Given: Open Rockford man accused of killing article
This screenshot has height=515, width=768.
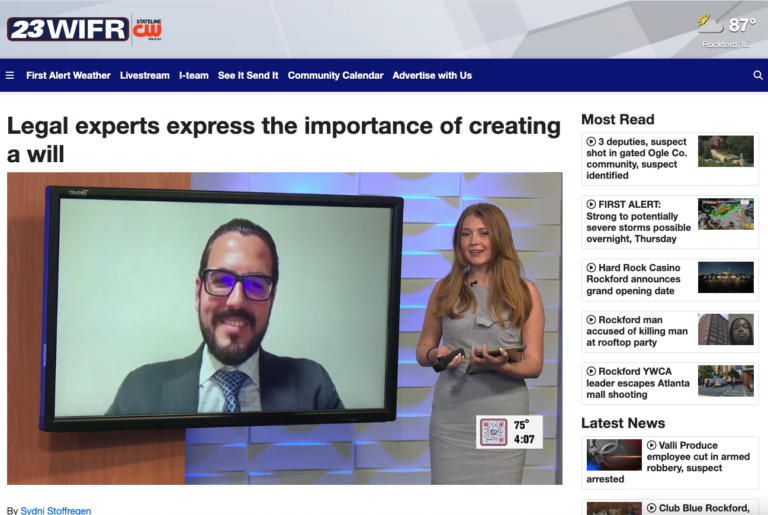Looking at the screenshot, I should (635, 330).
